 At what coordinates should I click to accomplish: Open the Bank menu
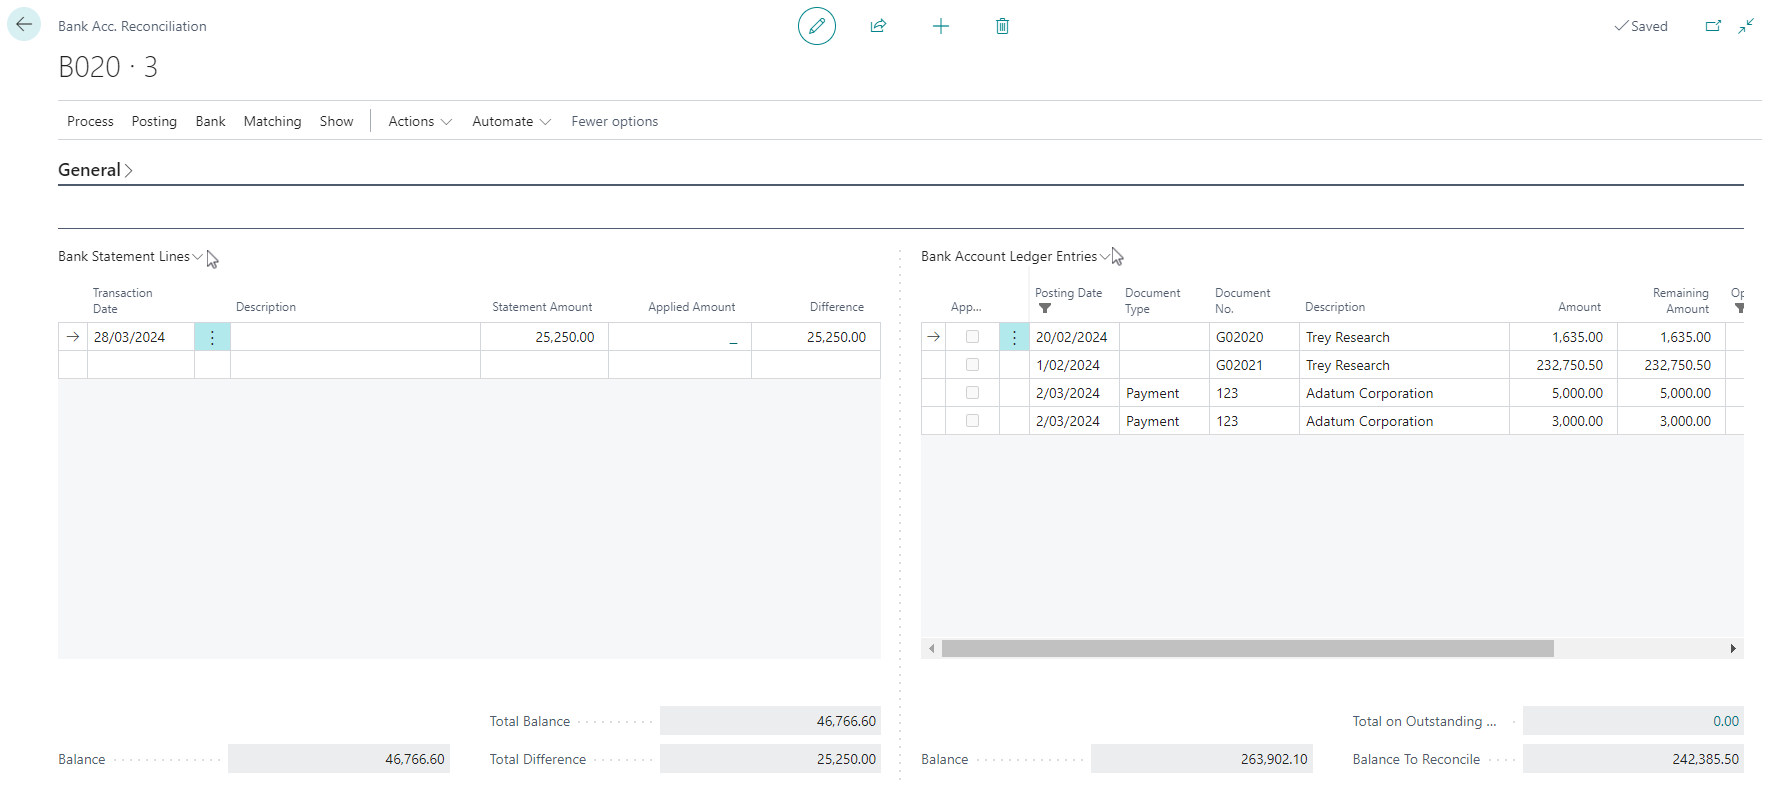(x=210, y=121)
